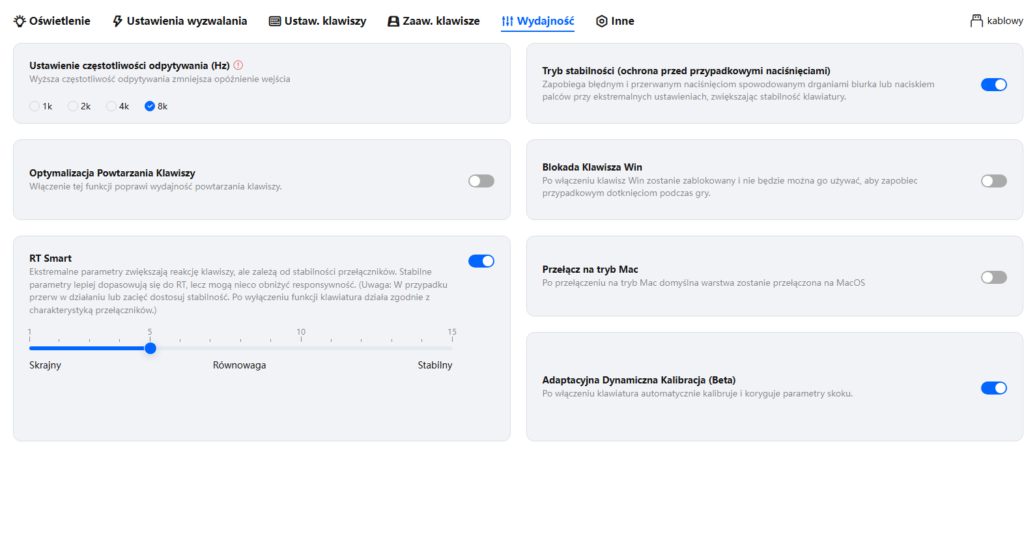
Task: Select 1k polling rate
Action: point(35,106)
